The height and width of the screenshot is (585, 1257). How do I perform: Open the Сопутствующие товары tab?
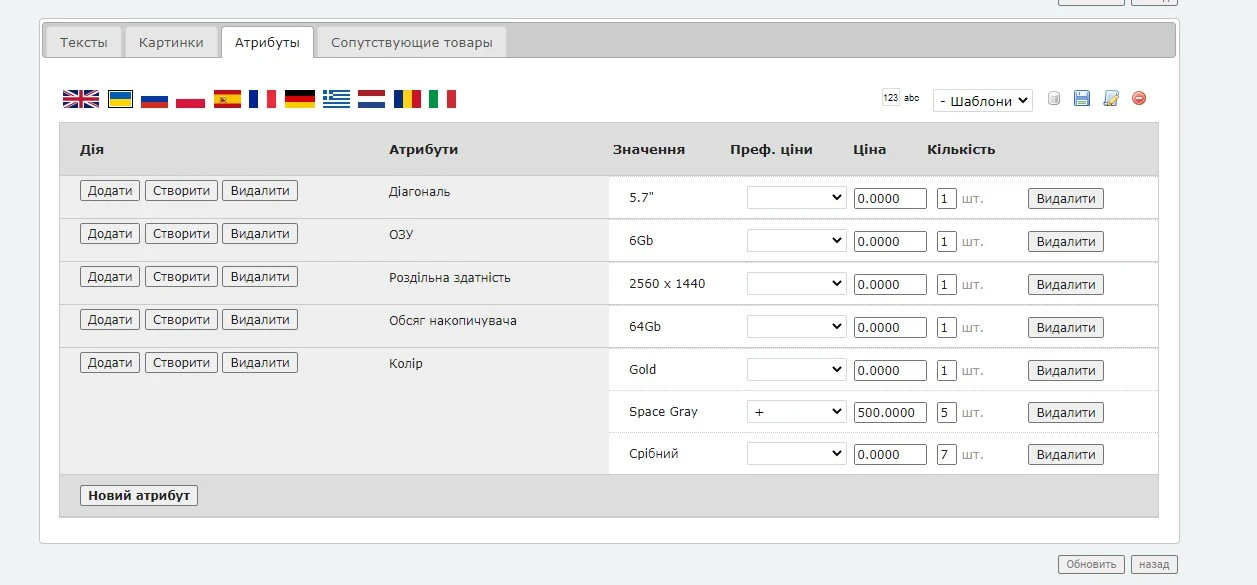point(411,43)
